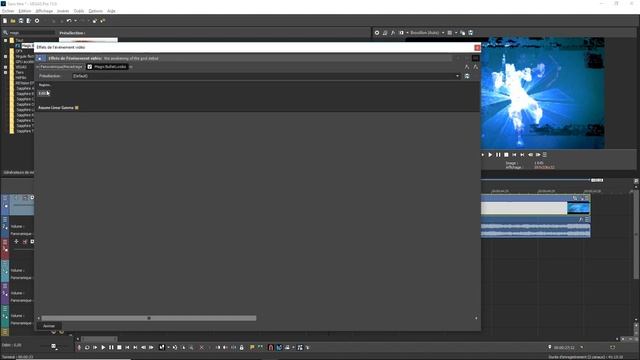Image resolution: width=640 pixels, height=360 pixels.
Task: Open a project with the folder icon
Action: [x=13, y=20]
